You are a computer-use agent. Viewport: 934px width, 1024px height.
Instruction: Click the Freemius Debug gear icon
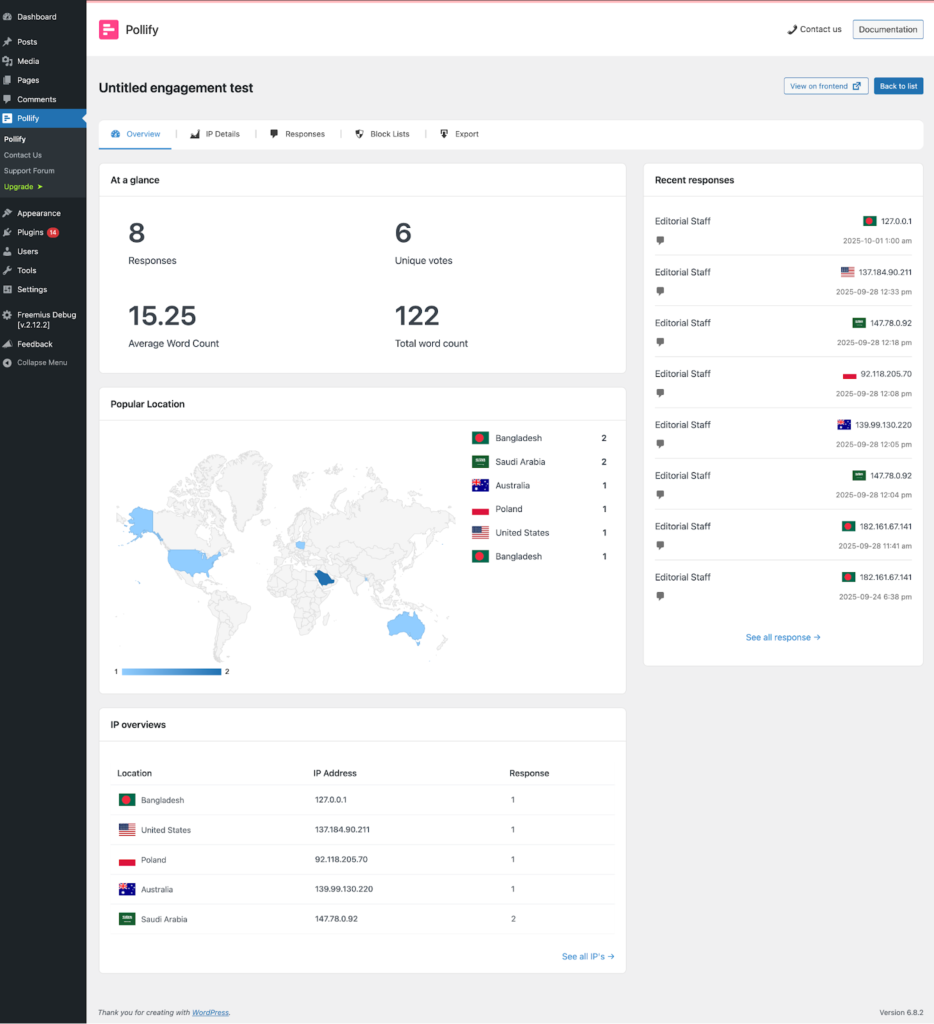[8, 315]
